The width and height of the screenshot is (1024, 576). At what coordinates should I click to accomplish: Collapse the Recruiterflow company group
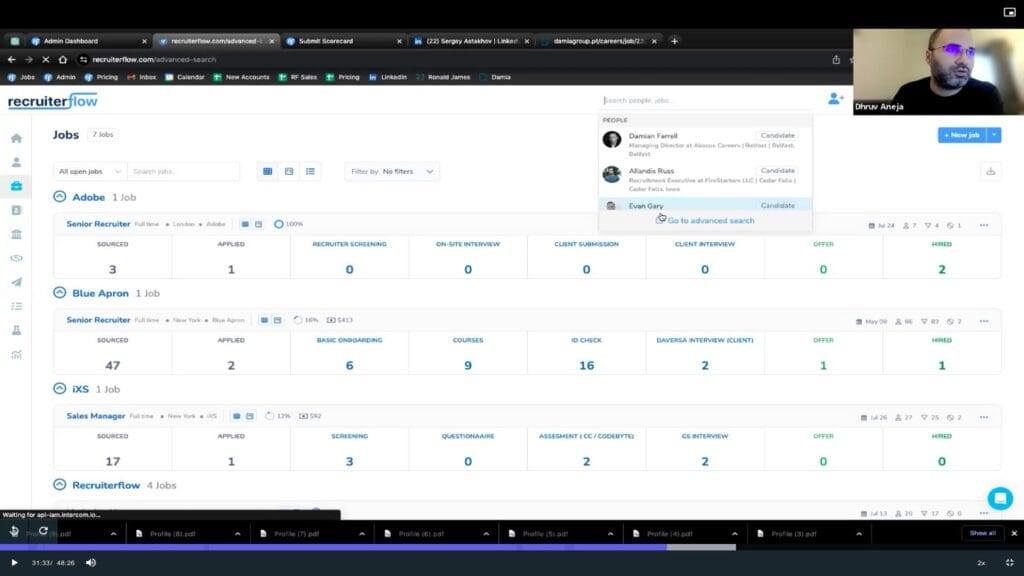(x=59, y=485)
